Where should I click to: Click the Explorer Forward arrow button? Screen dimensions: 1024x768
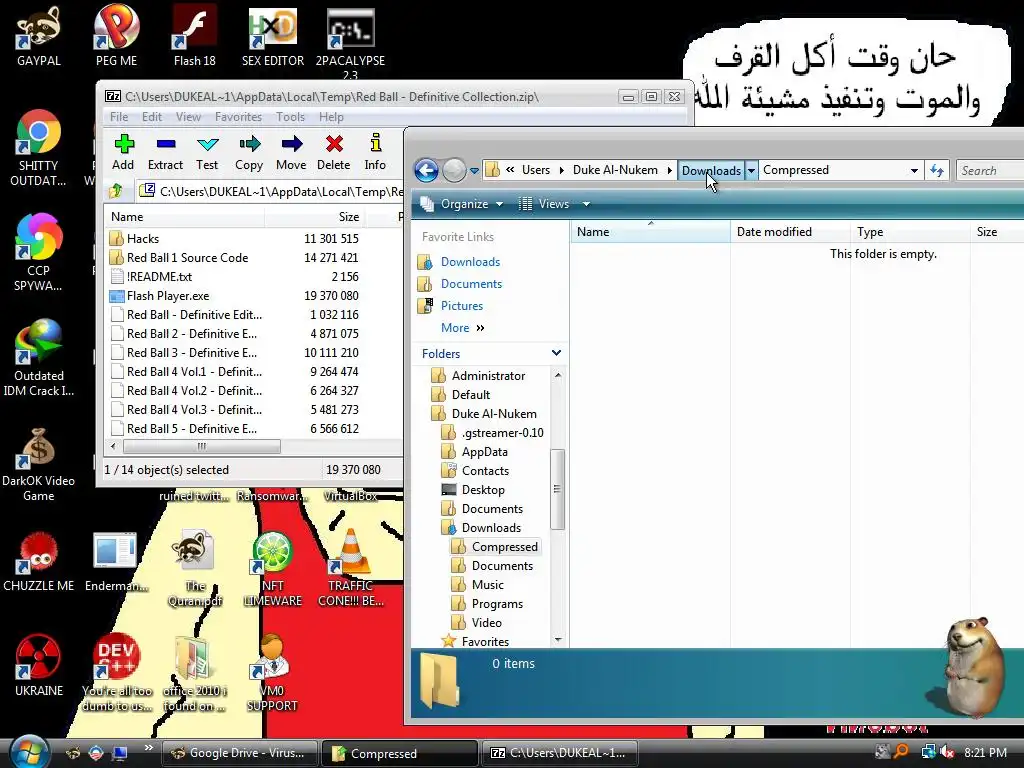click(x=454, y=170)
